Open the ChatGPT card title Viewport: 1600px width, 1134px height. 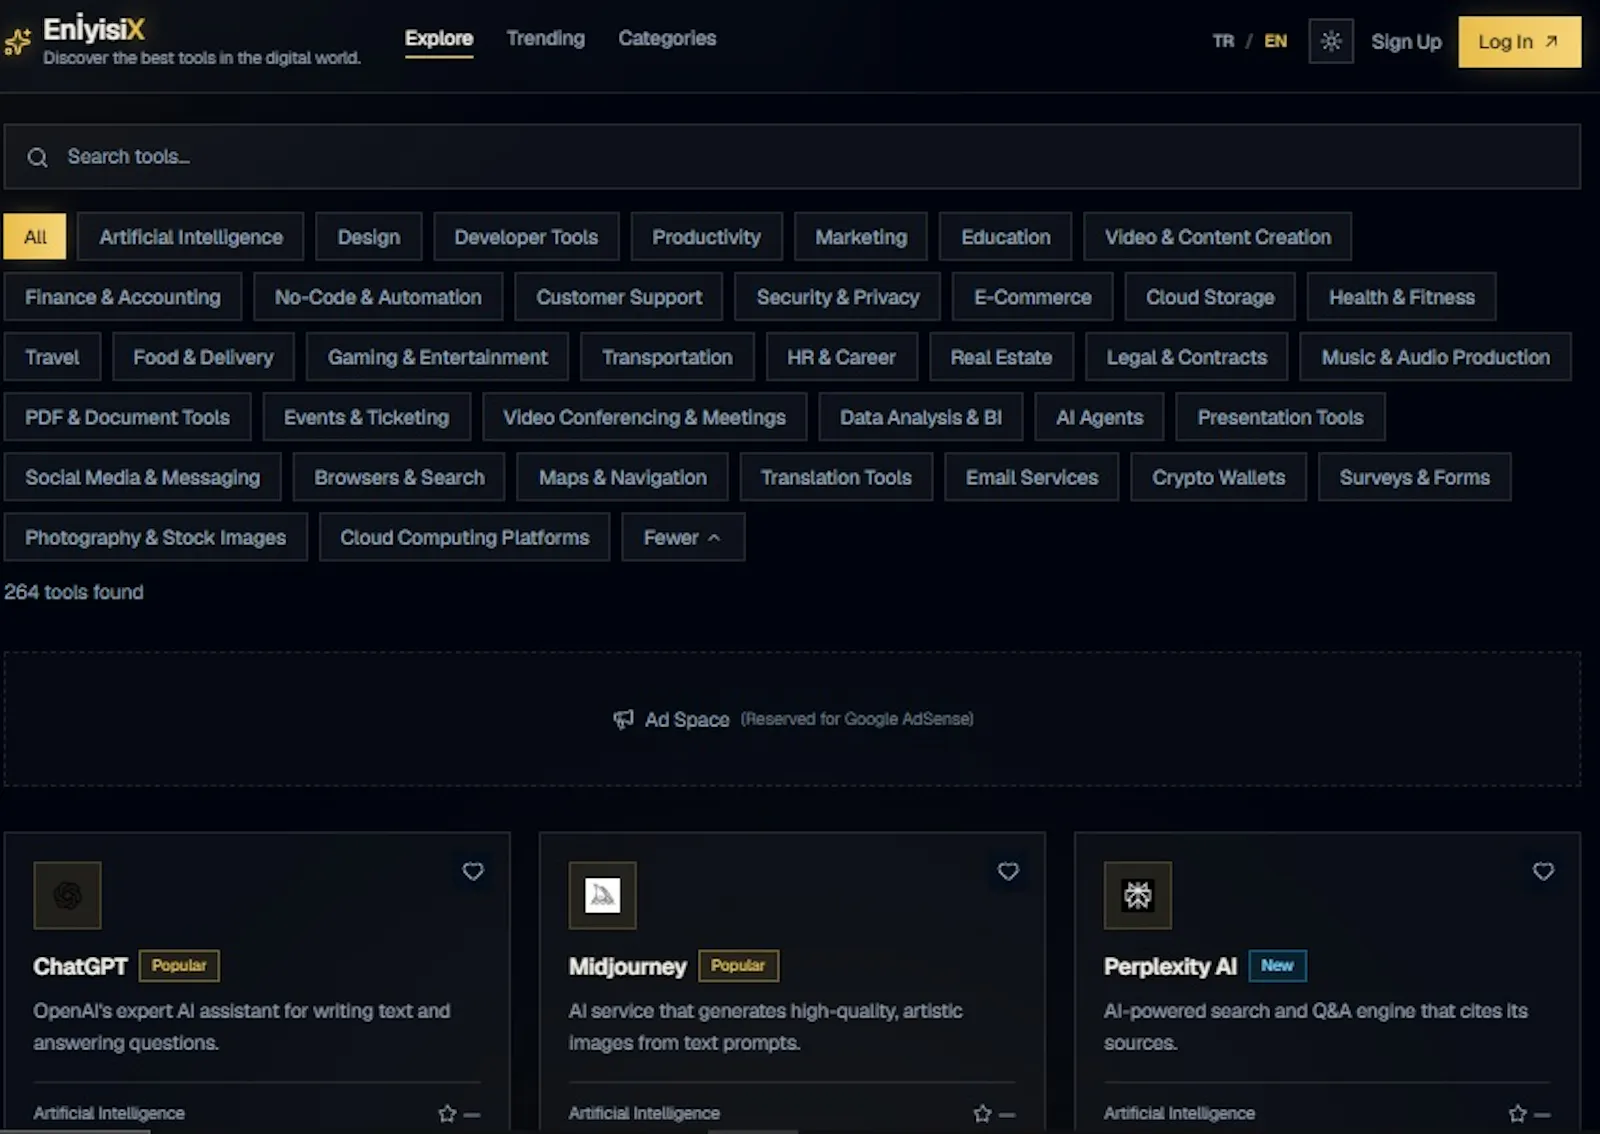click(x=80, y=966)
